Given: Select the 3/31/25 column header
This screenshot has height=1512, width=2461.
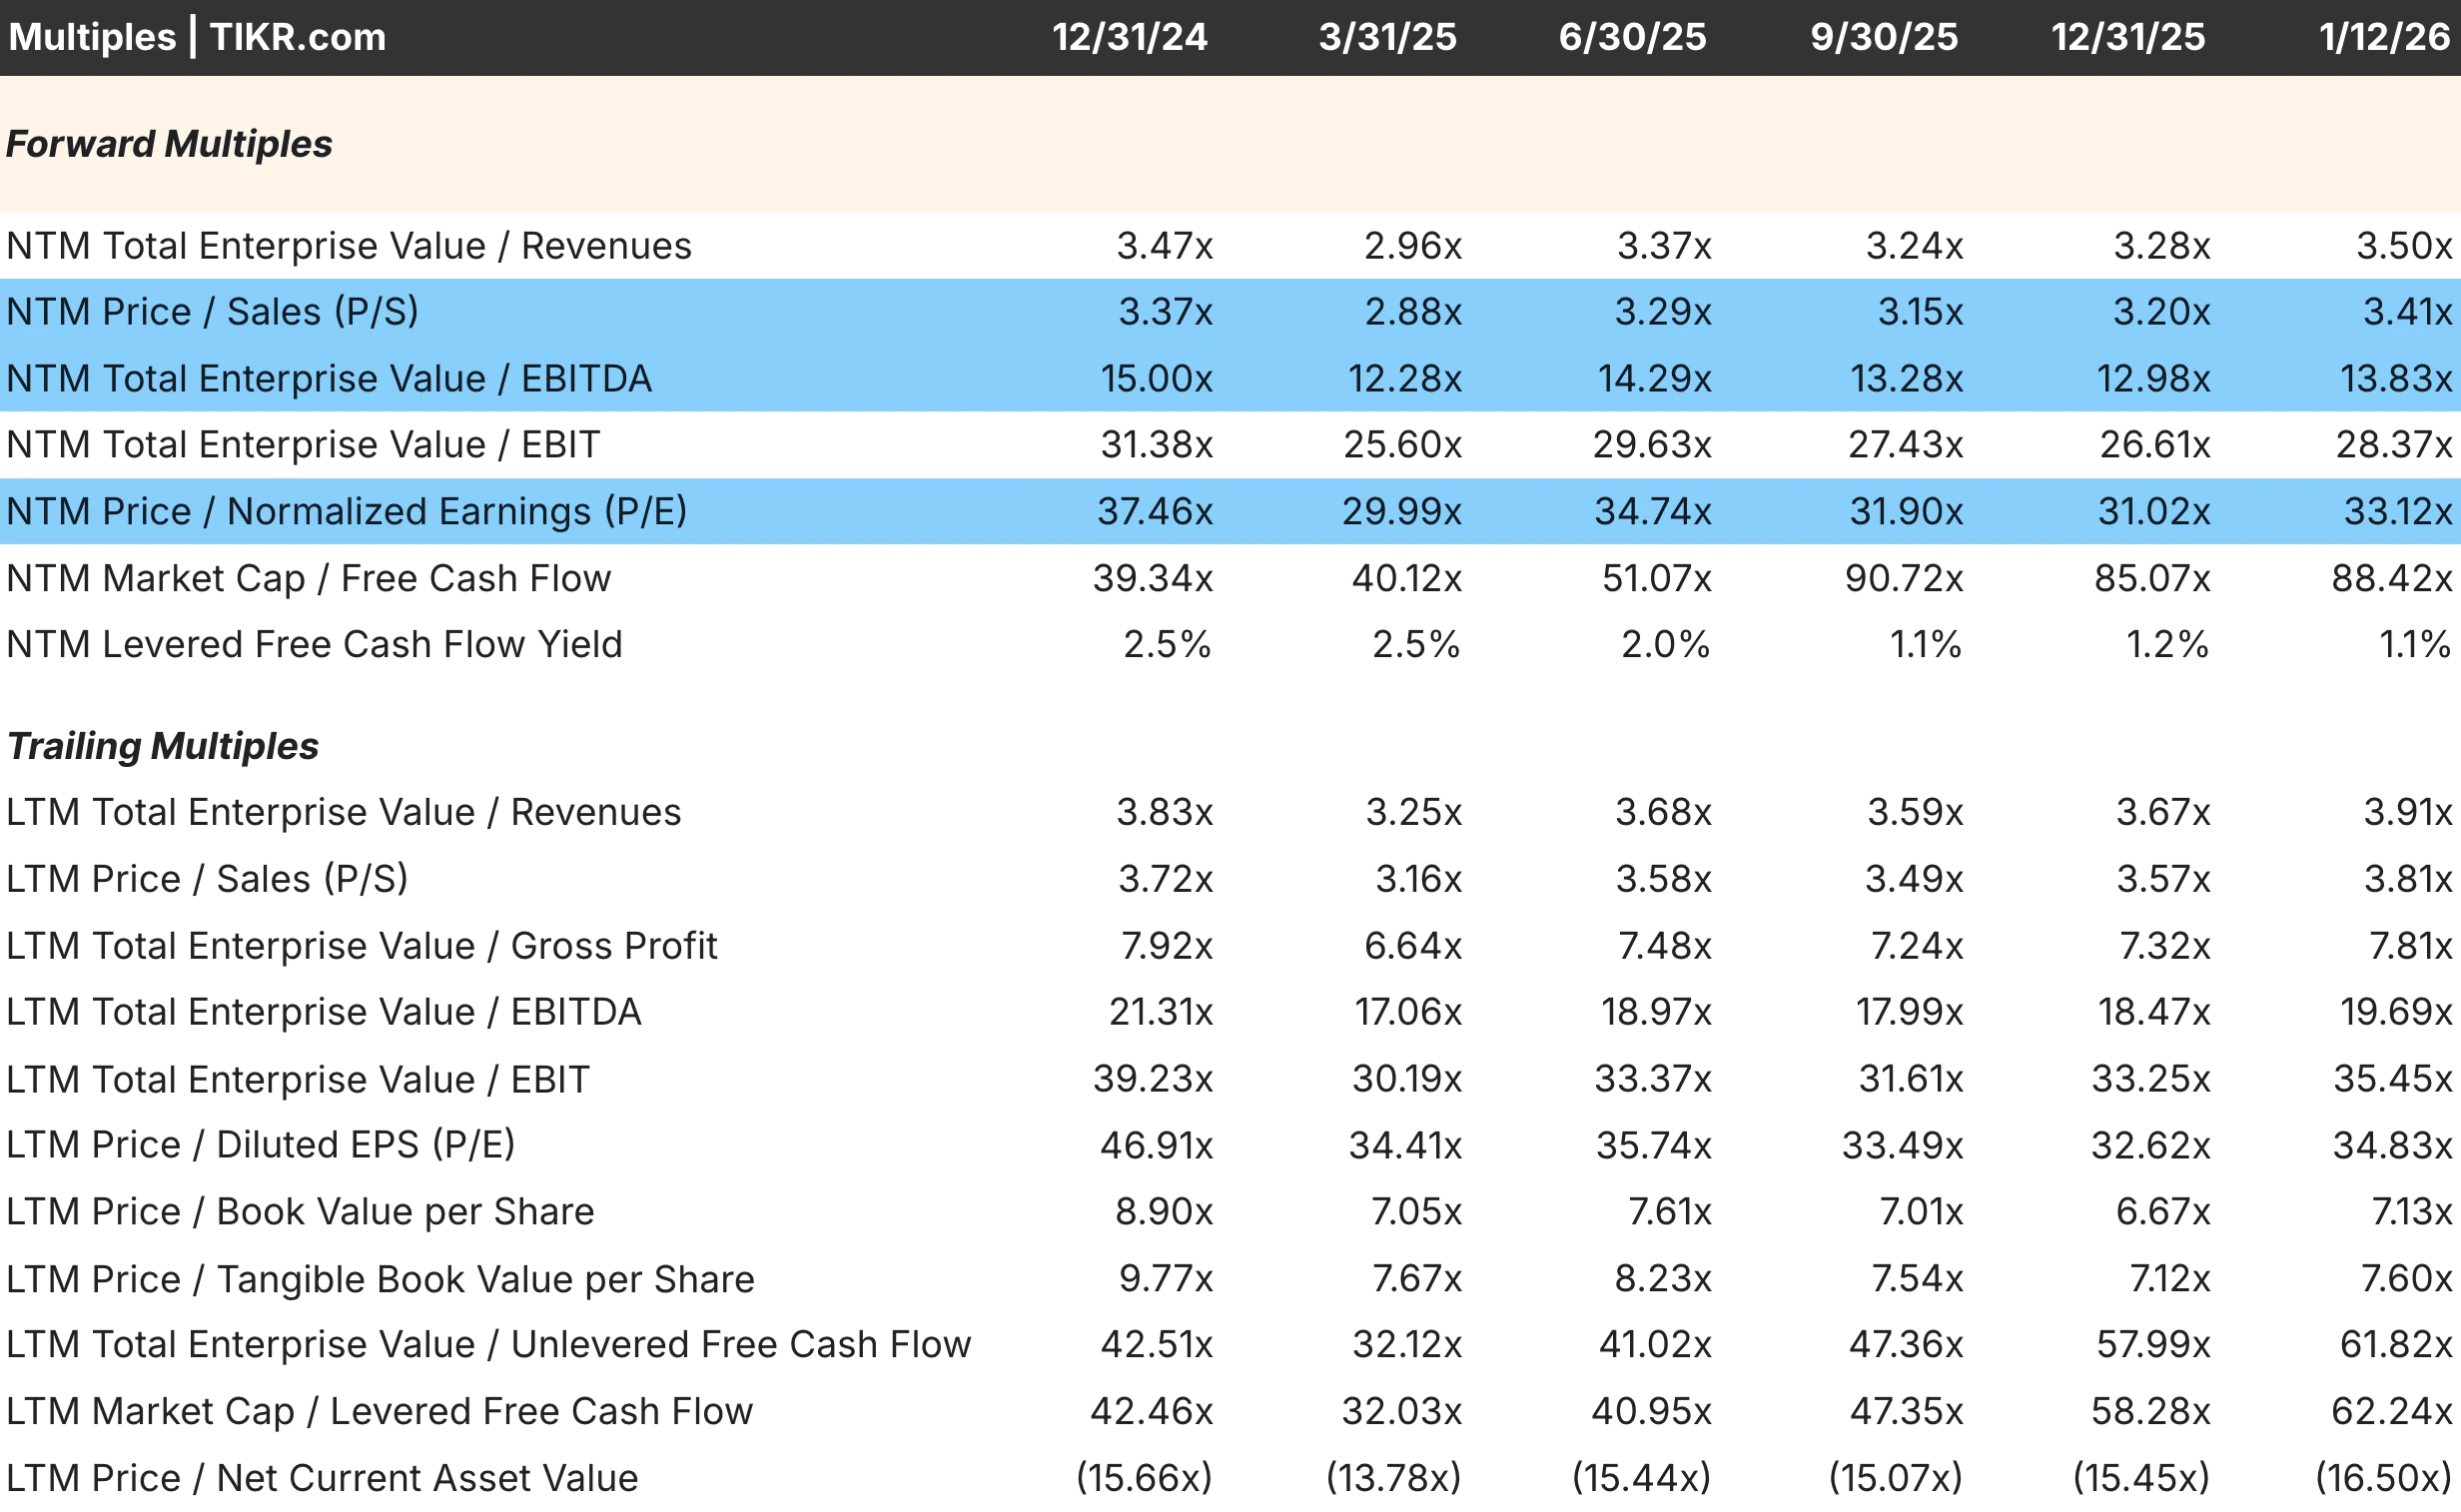Looking at the screenshot, I should tap(1387, 37).
